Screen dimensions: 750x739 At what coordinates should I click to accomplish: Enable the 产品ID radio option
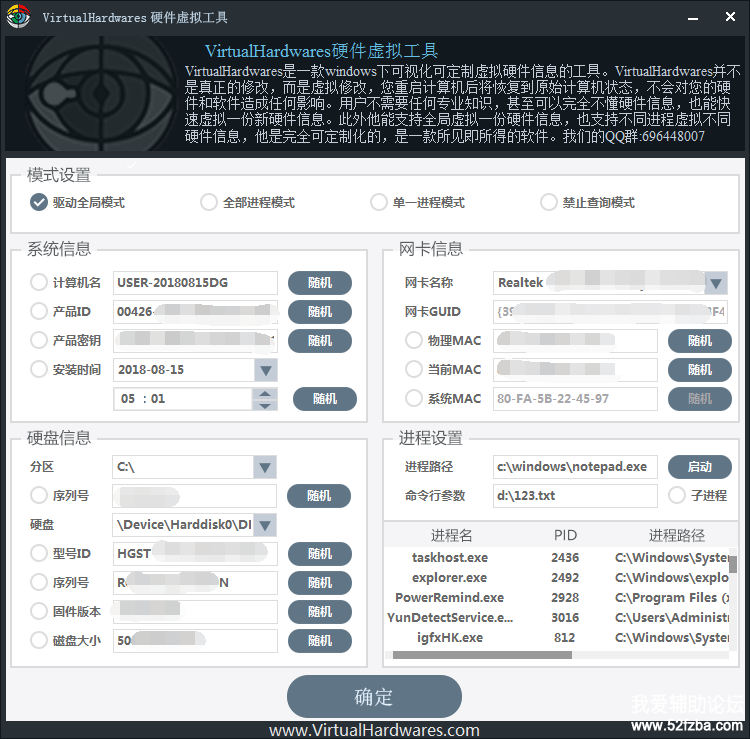coord(39,311)
